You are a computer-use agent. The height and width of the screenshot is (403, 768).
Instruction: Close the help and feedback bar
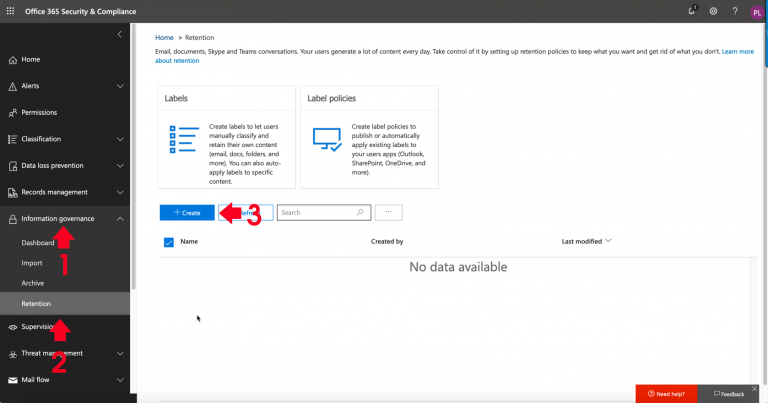[x=755, y=388]
